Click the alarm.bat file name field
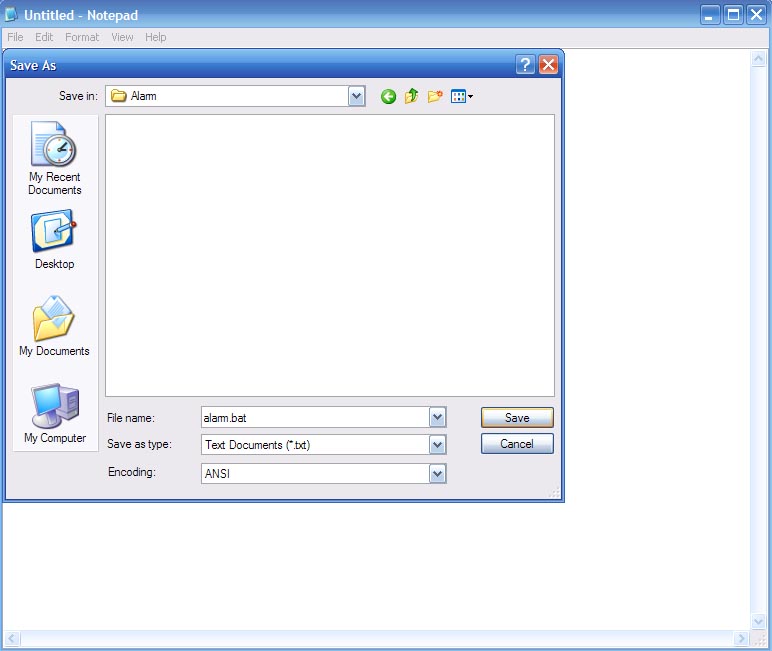The height and width of the screenshot is (651, 772). [315, 418]
